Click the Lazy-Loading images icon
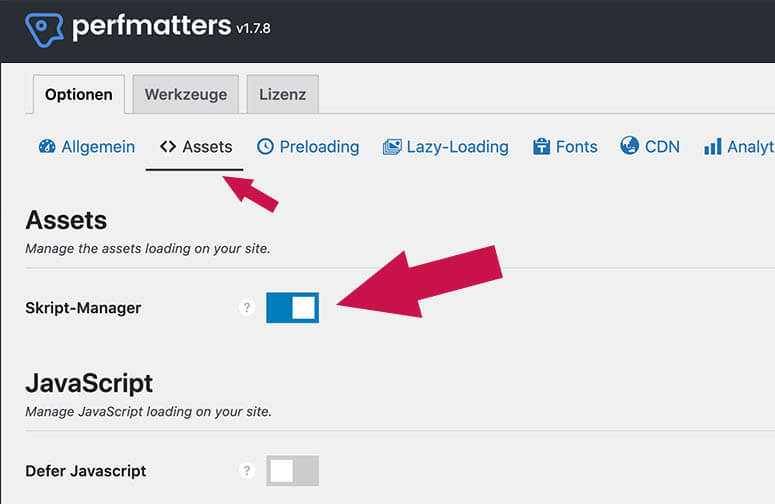 coord(392,147)
